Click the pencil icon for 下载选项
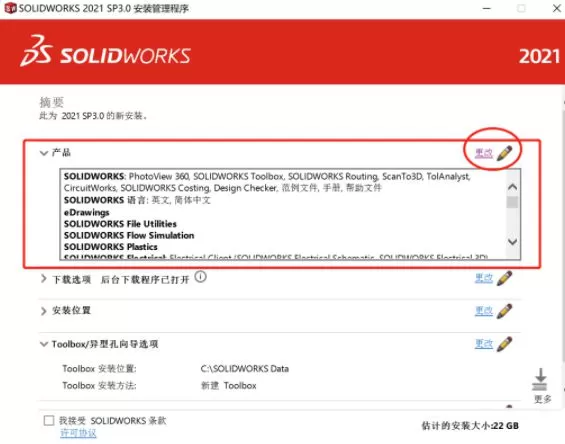565x444 pixels. tap(504, 278)
